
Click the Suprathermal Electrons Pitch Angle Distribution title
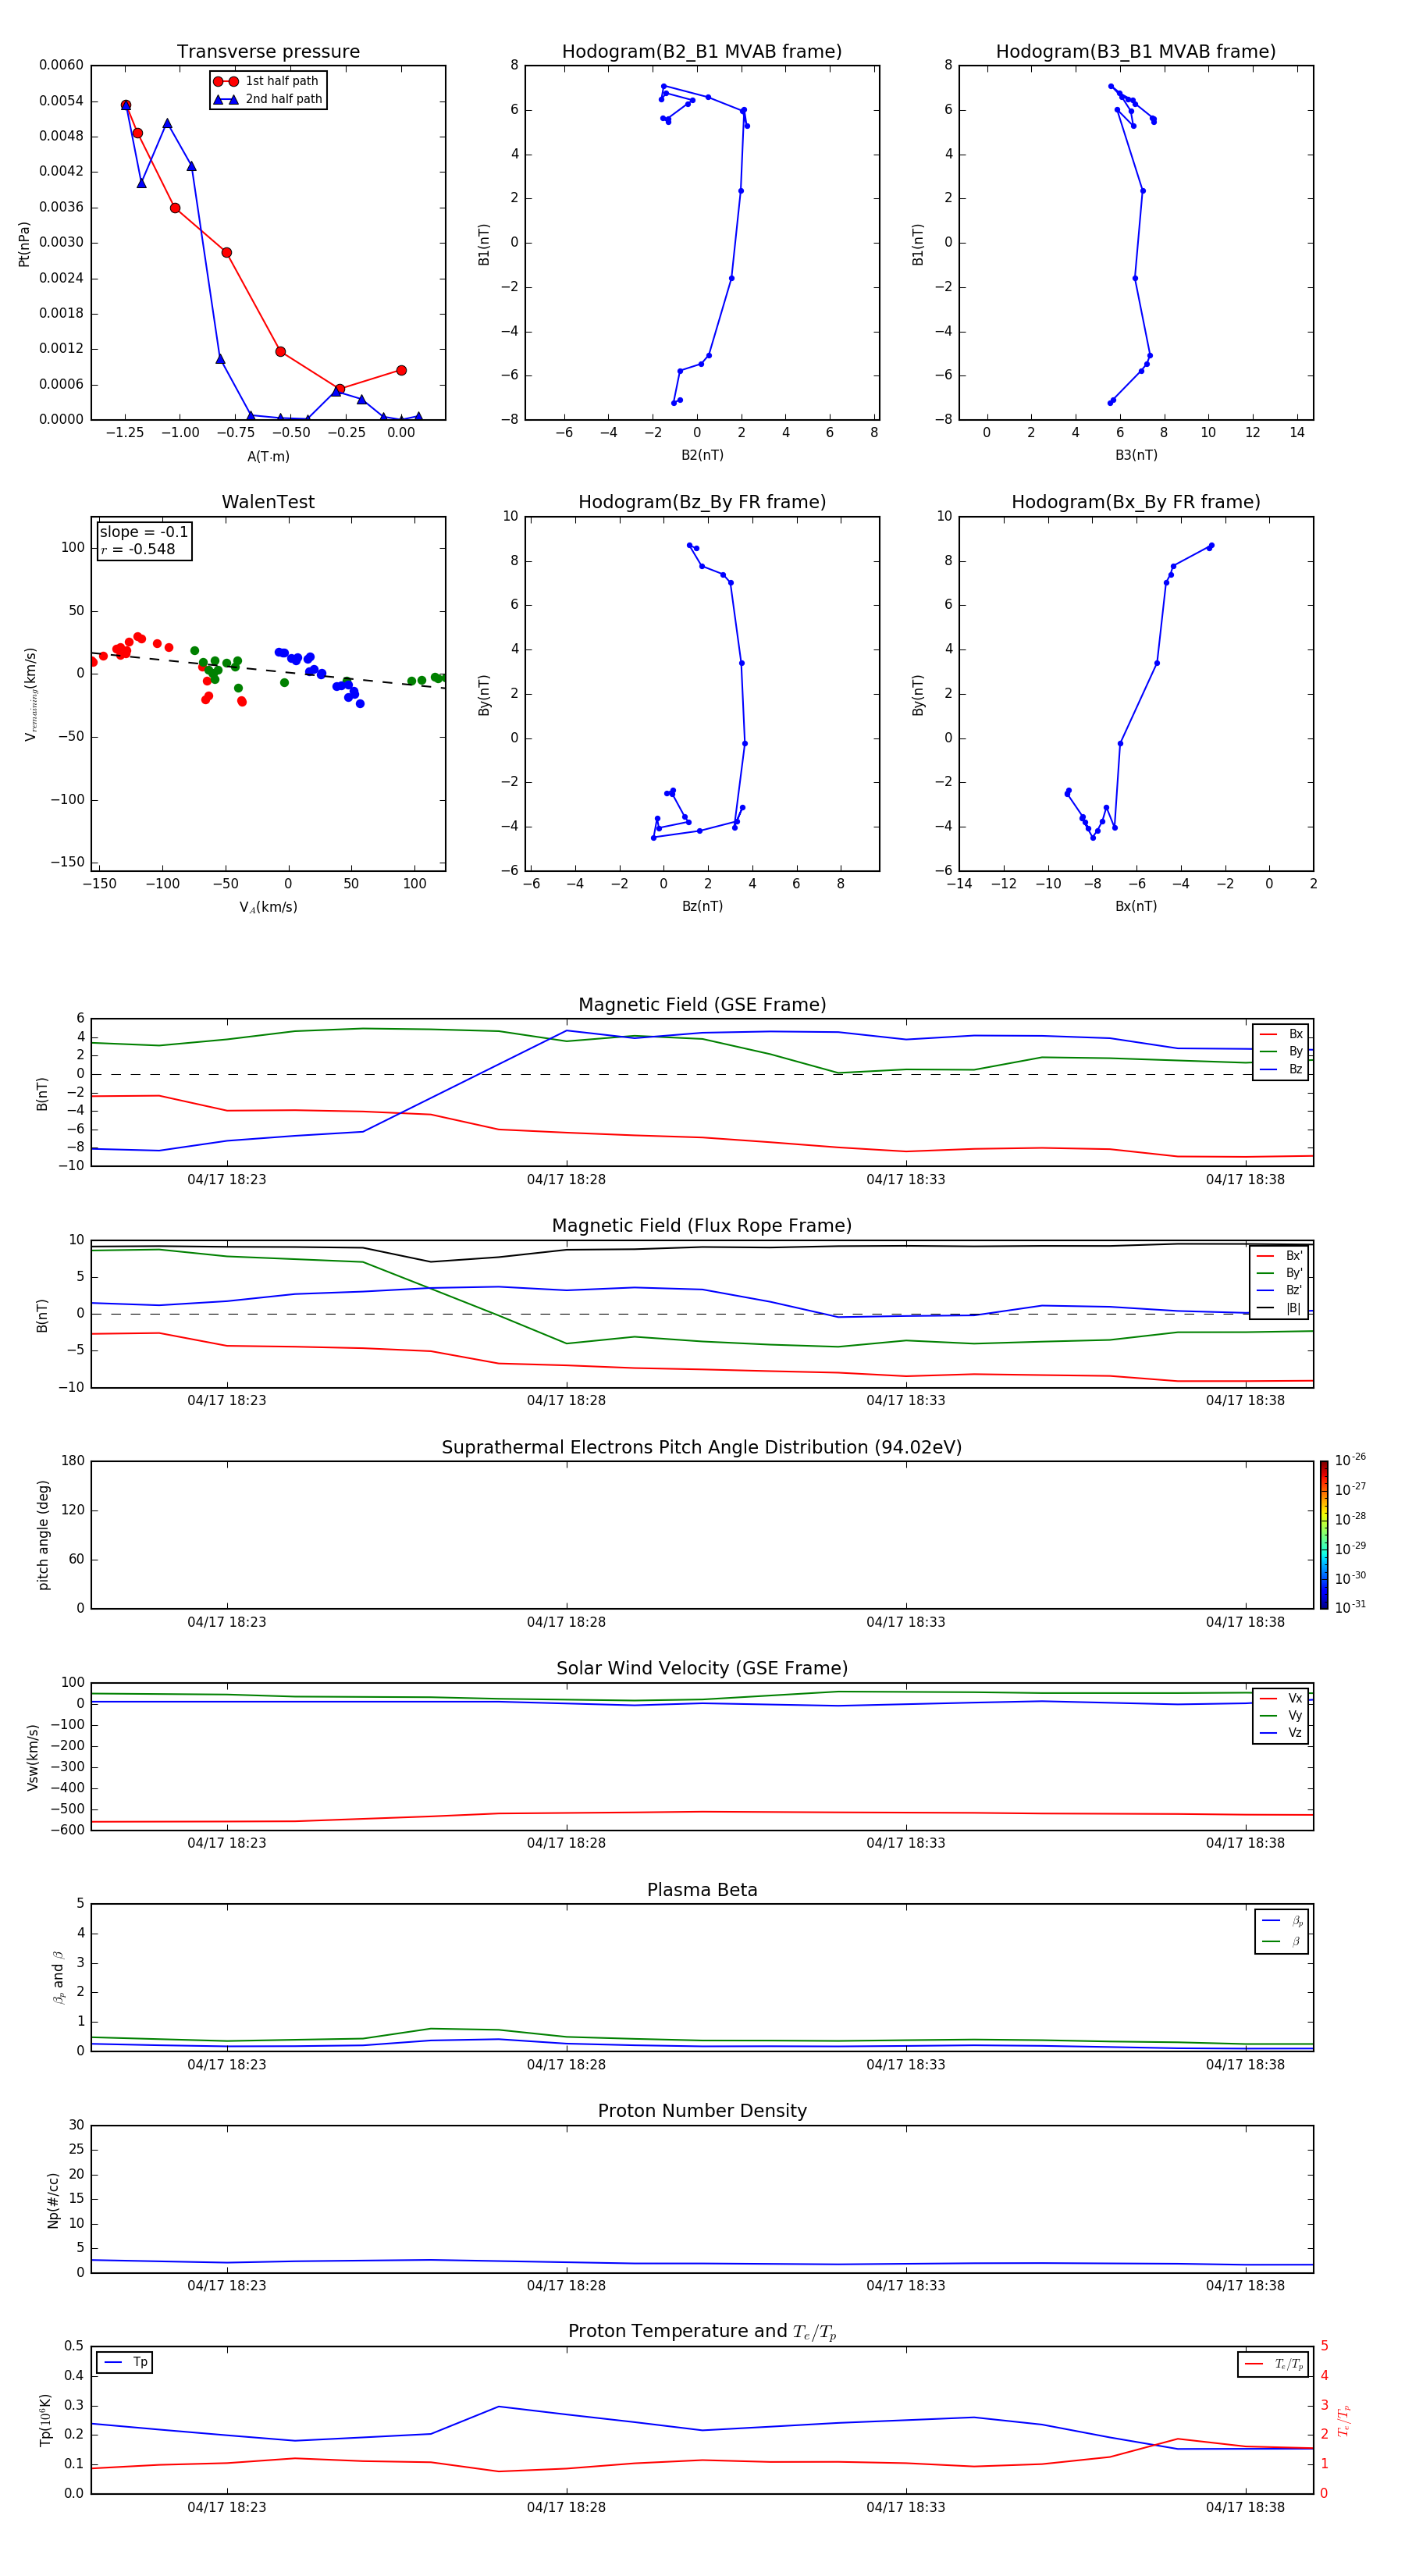pos(702,1447)
